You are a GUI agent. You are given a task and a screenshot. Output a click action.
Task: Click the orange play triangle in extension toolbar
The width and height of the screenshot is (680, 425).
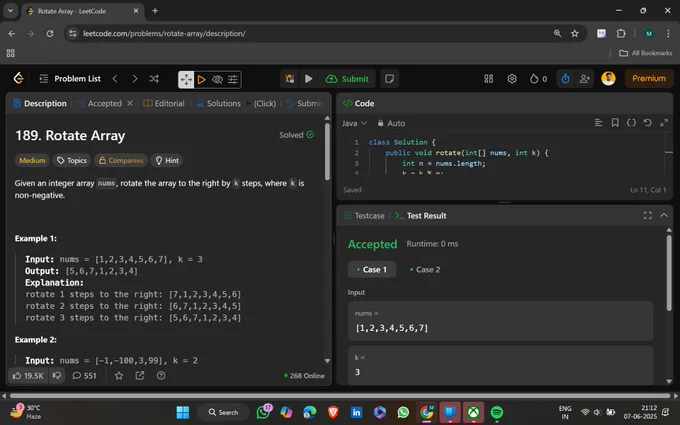[202, 79]
